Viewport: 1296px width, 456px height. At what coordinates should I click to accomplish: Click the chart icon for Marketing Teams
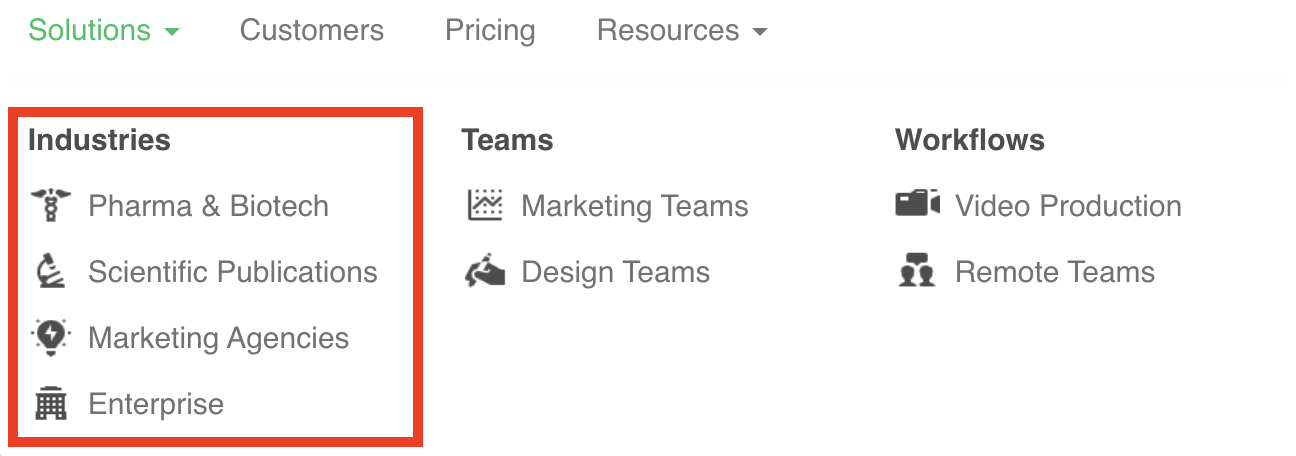(485, 206)
